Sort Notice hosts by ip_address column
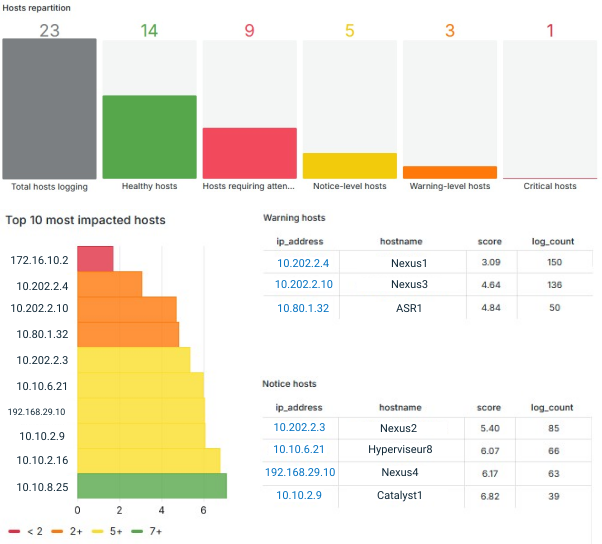The height and width of the screenshot is (544, 602). (300, 408)
